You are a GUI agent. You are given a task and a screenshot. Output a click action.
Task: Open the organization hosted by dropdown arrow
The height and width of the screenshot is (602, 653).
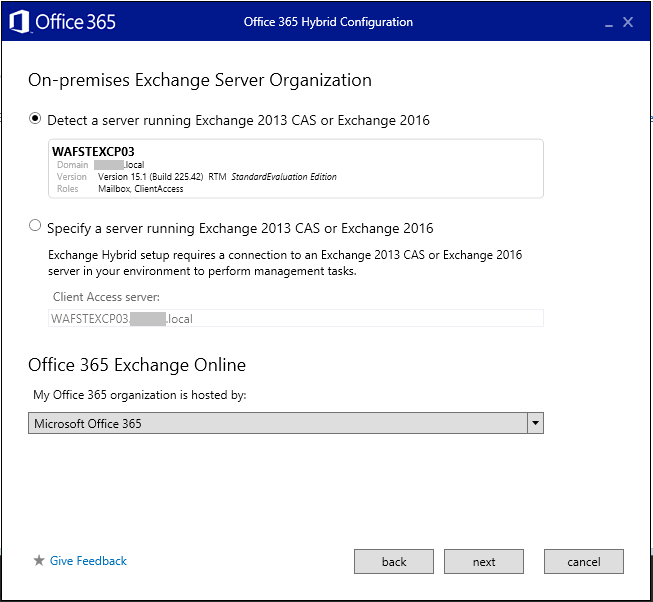pos(535,423)
